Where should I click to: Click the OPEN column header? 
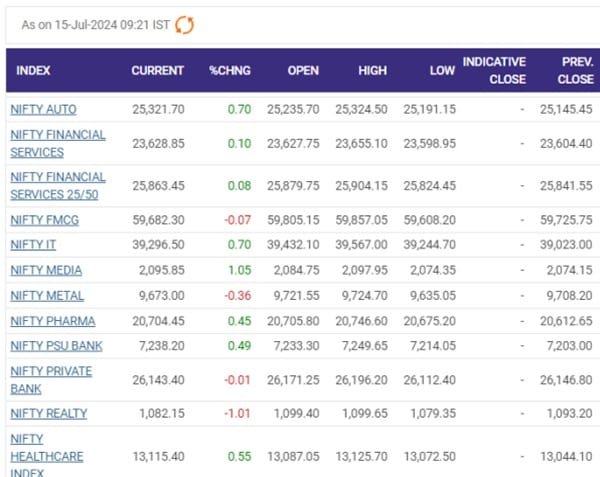click(304, 71)
